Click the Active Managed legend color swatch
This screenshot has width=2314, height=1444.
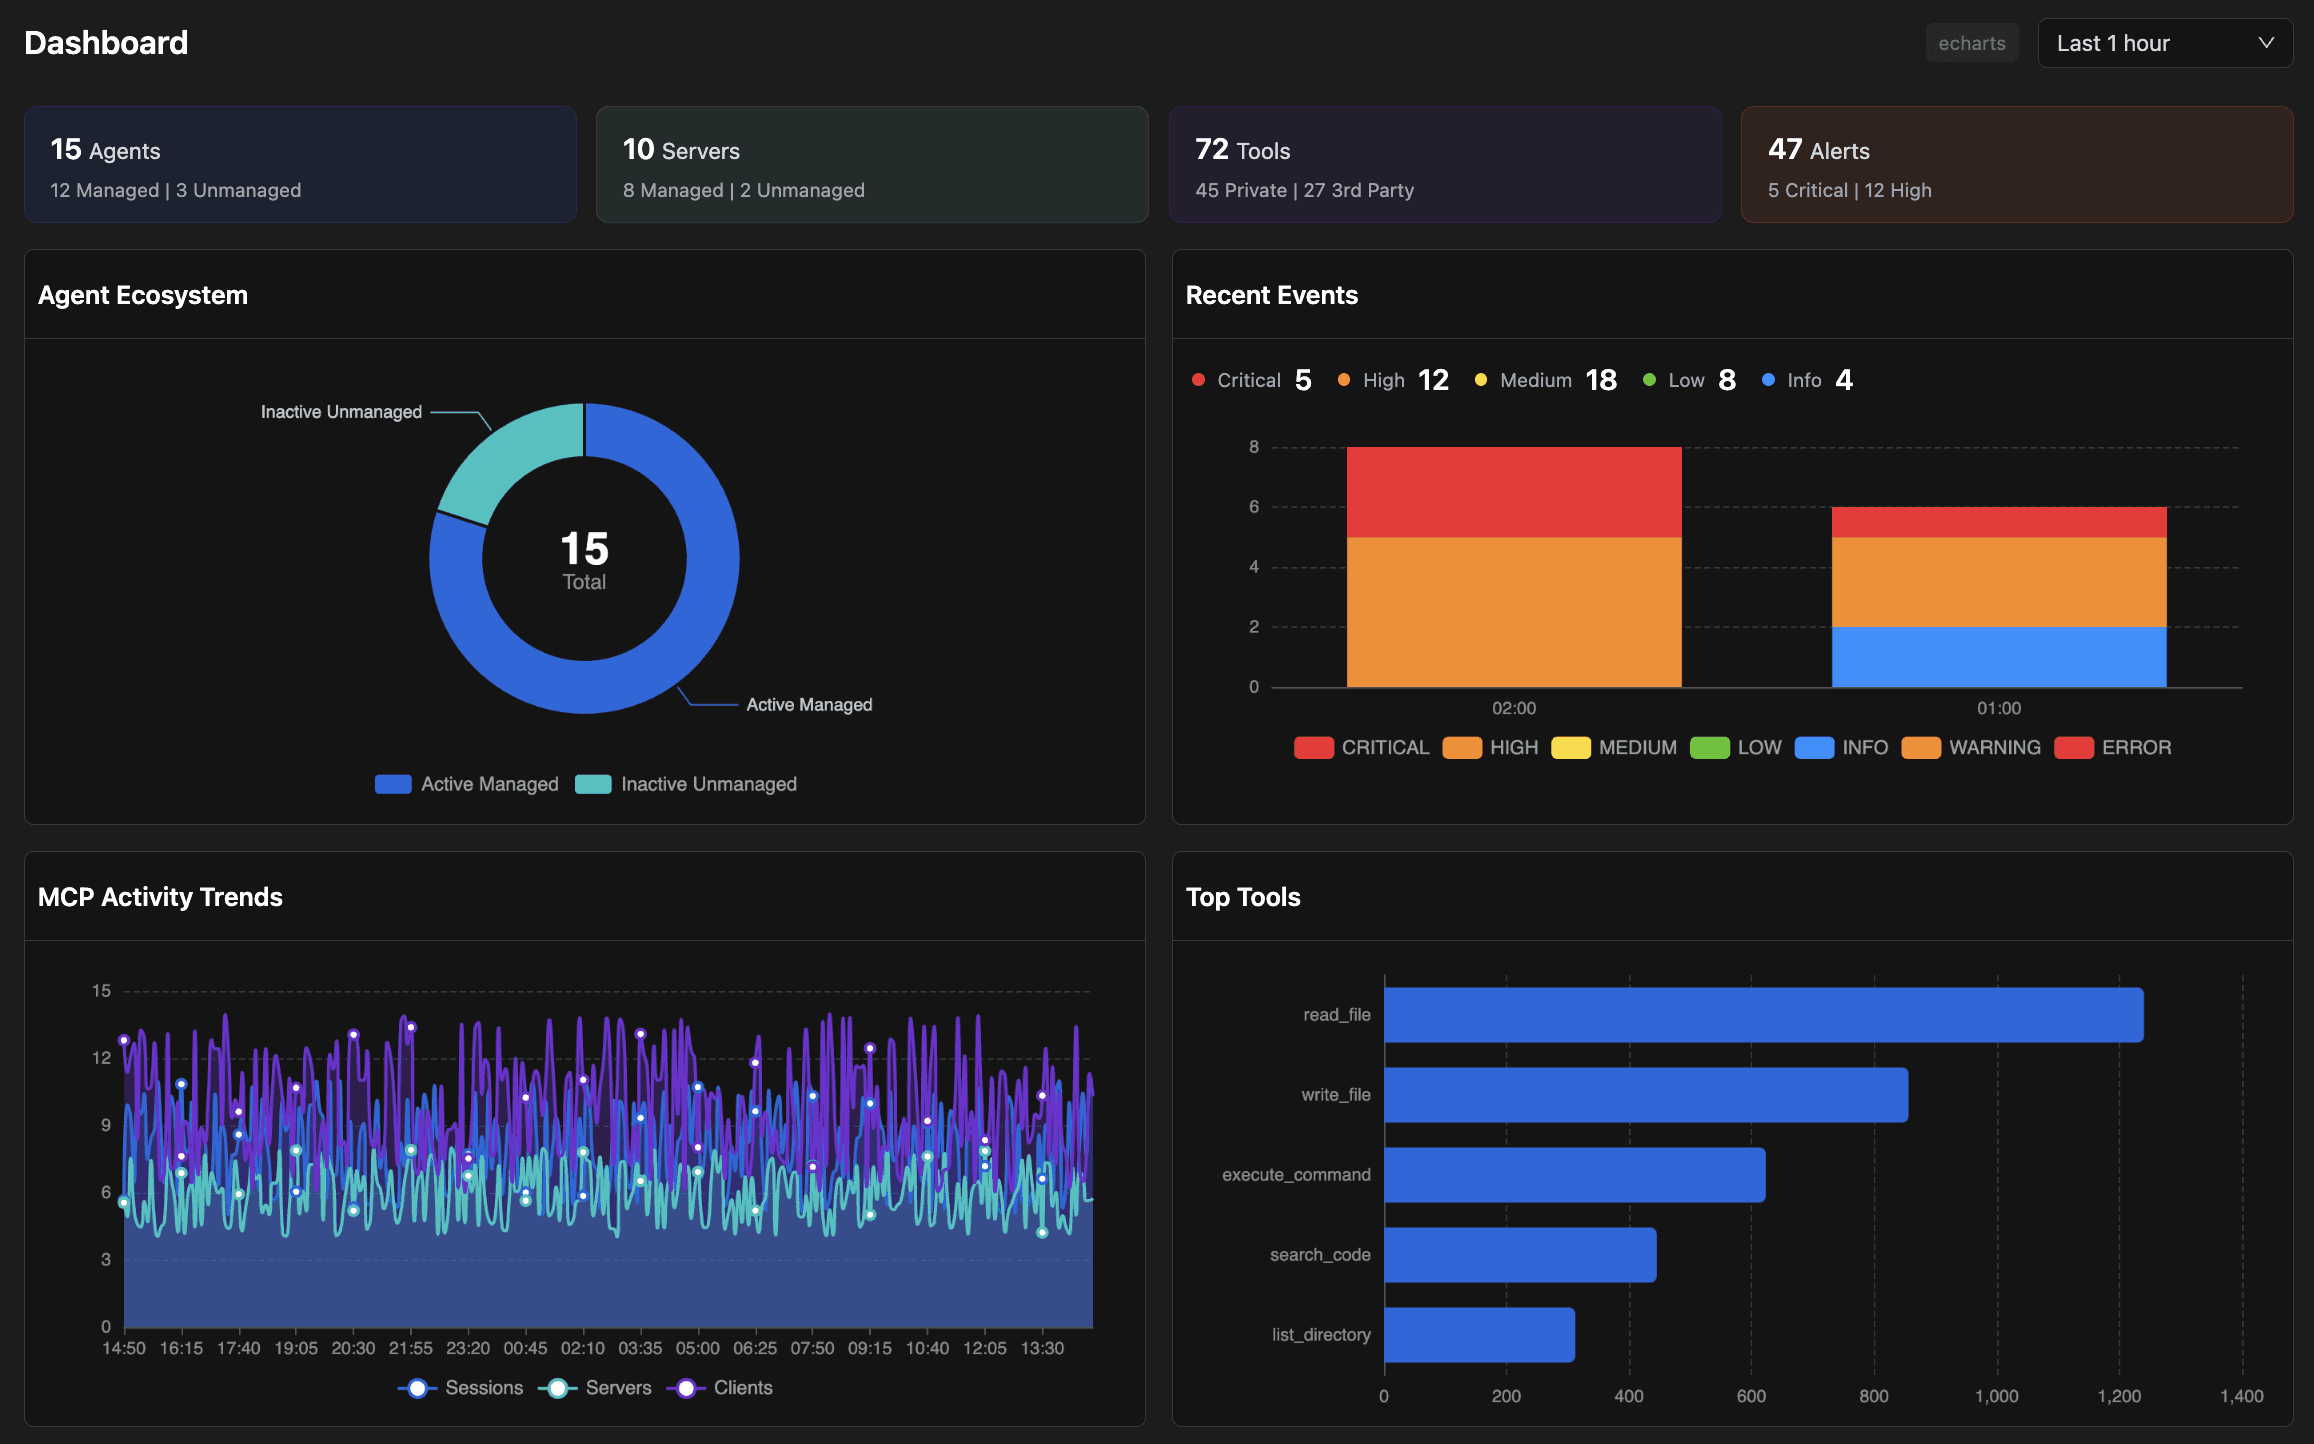[x=393, y=784]
